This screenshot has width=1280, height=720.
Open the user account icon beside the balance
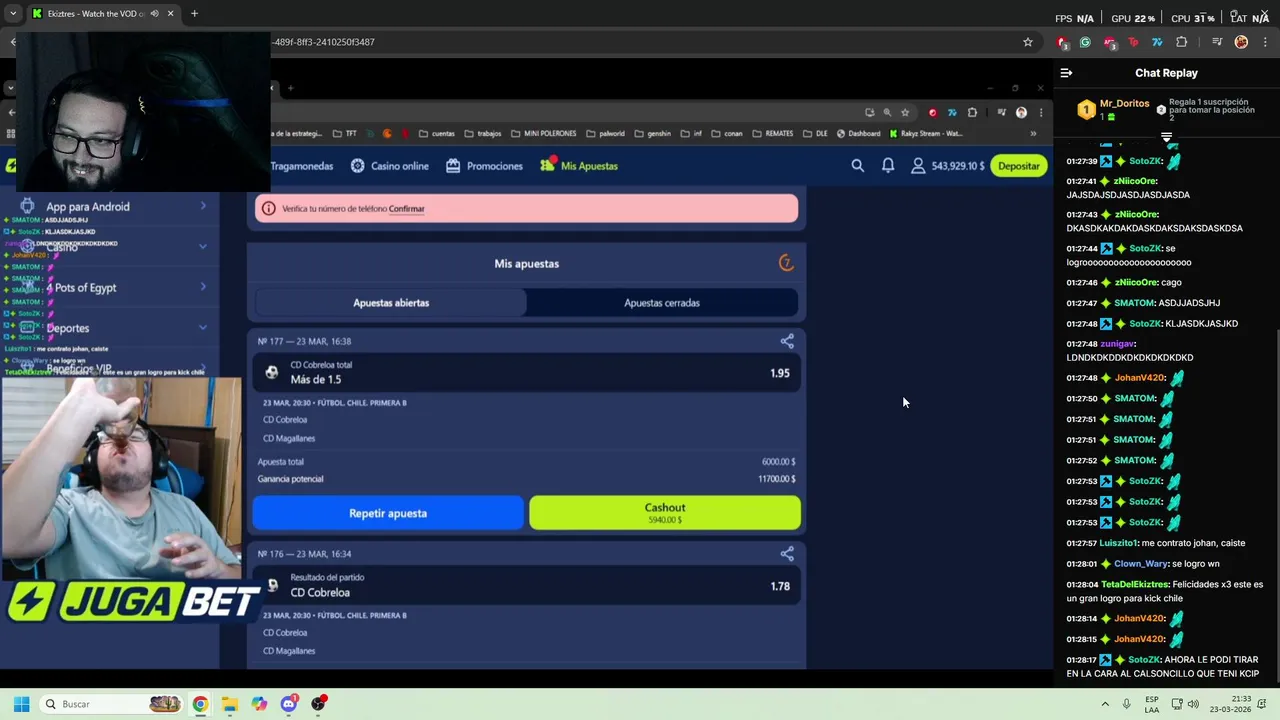coord(918,166)
